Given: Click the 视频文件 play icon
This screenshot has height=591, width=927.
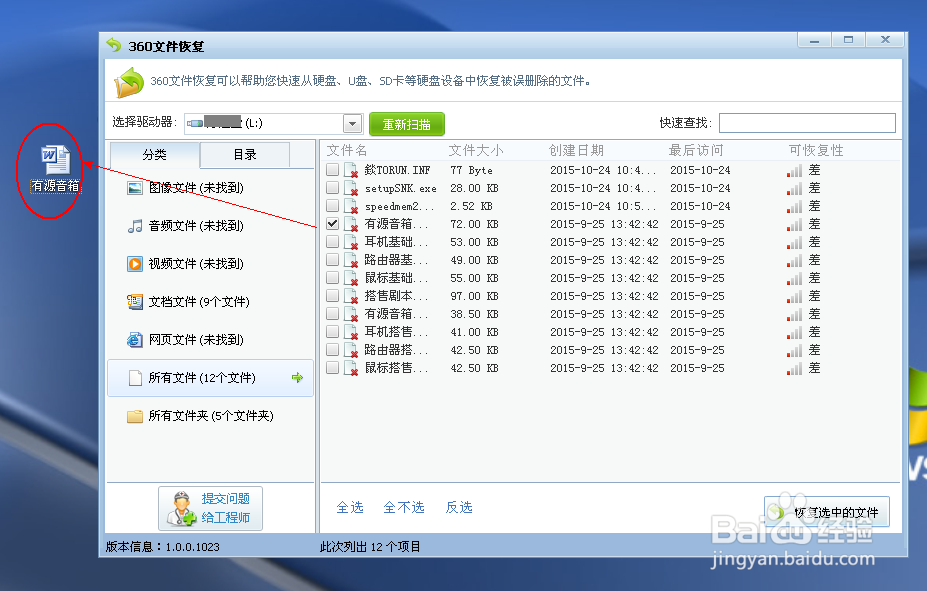Looking at the screenshot, I should tap(135, 264).
